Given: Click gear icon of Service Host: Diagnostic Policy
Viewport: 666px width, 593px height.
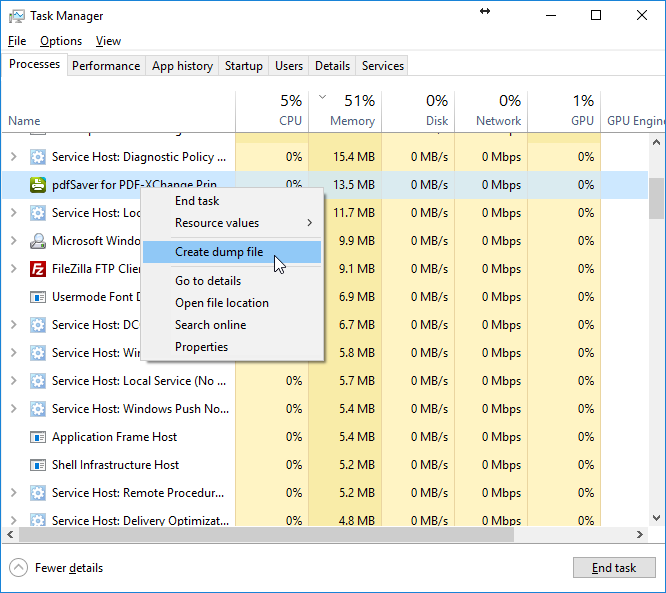Looking at the screenshot, I should [38, 157].
